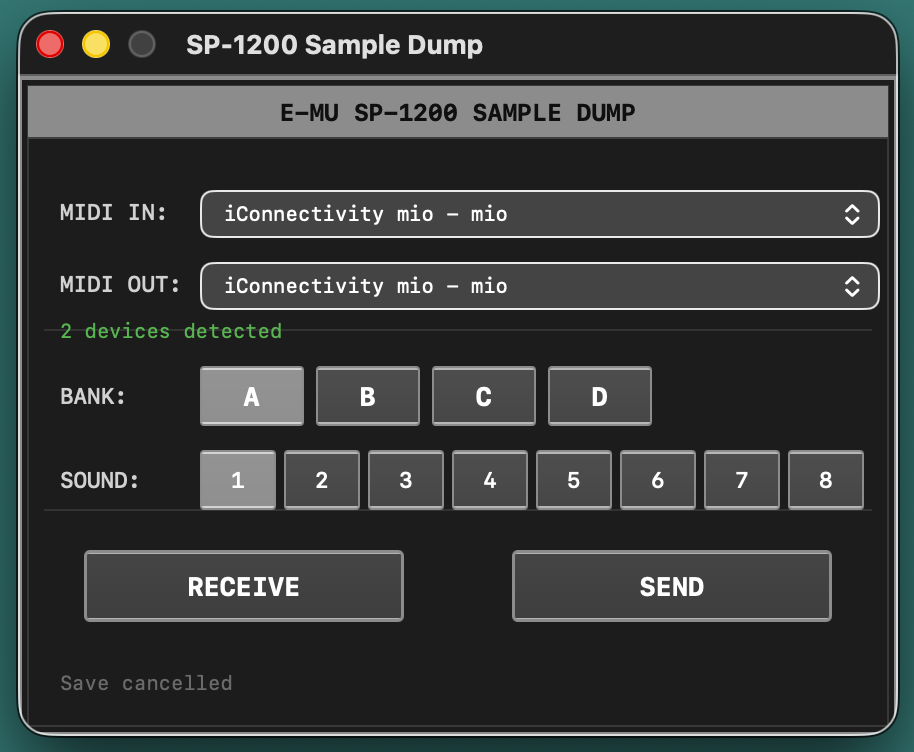Open the MIDI OUT device dropdown

tap(539, 286)
